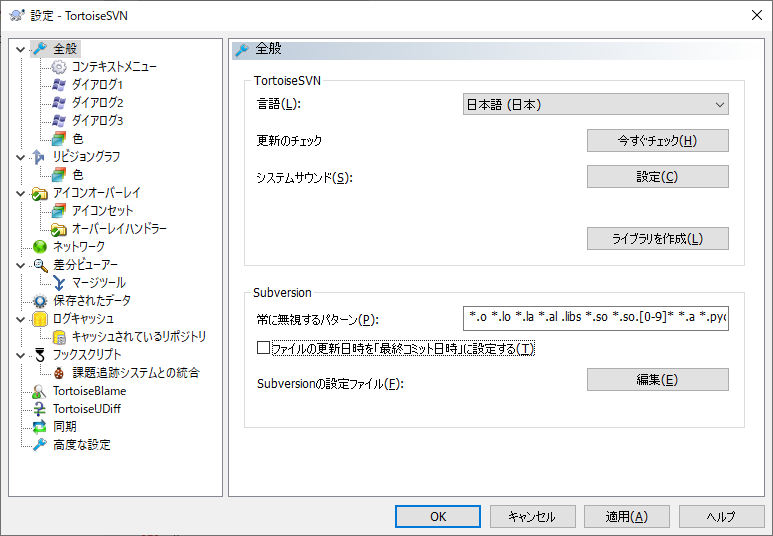Viewport: 773px width, 536px height.
Task: Select TortoiseBlame text in tree
Action: [x=90, y=391]
